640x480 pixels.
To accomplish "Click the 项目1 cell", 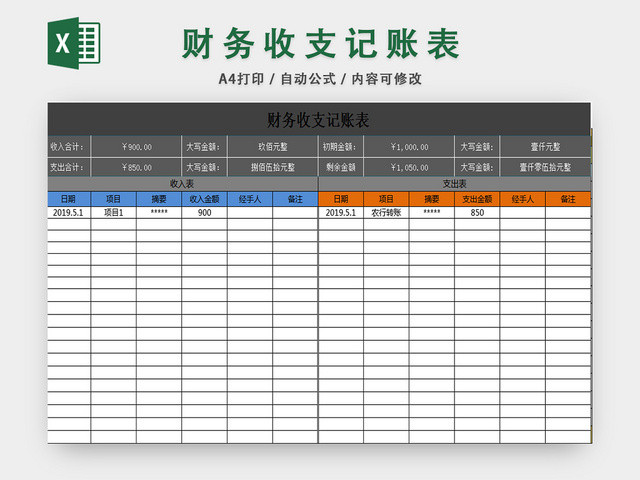I will pos(113,212).
